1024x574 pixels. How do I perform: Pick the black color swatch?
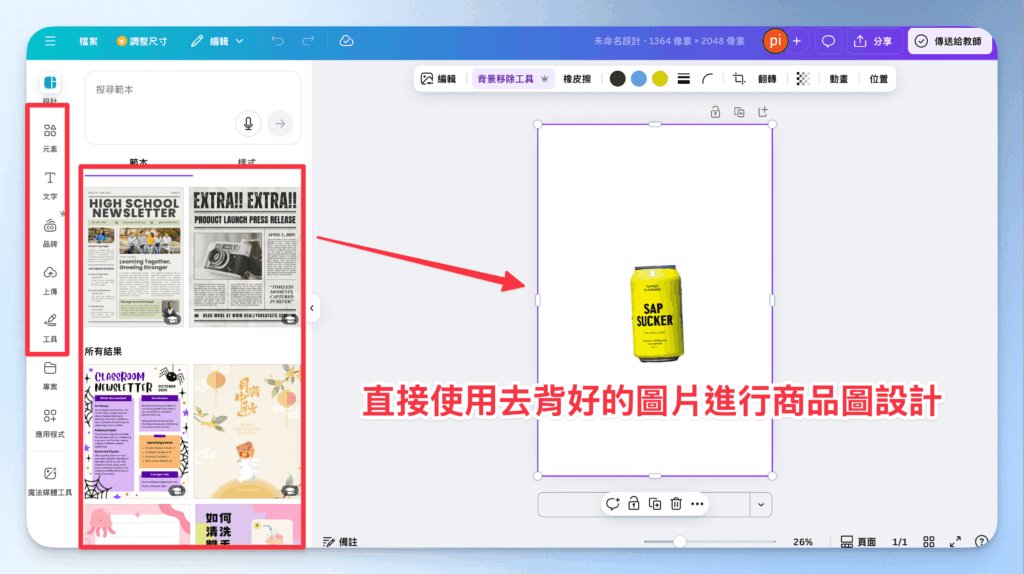618,79
